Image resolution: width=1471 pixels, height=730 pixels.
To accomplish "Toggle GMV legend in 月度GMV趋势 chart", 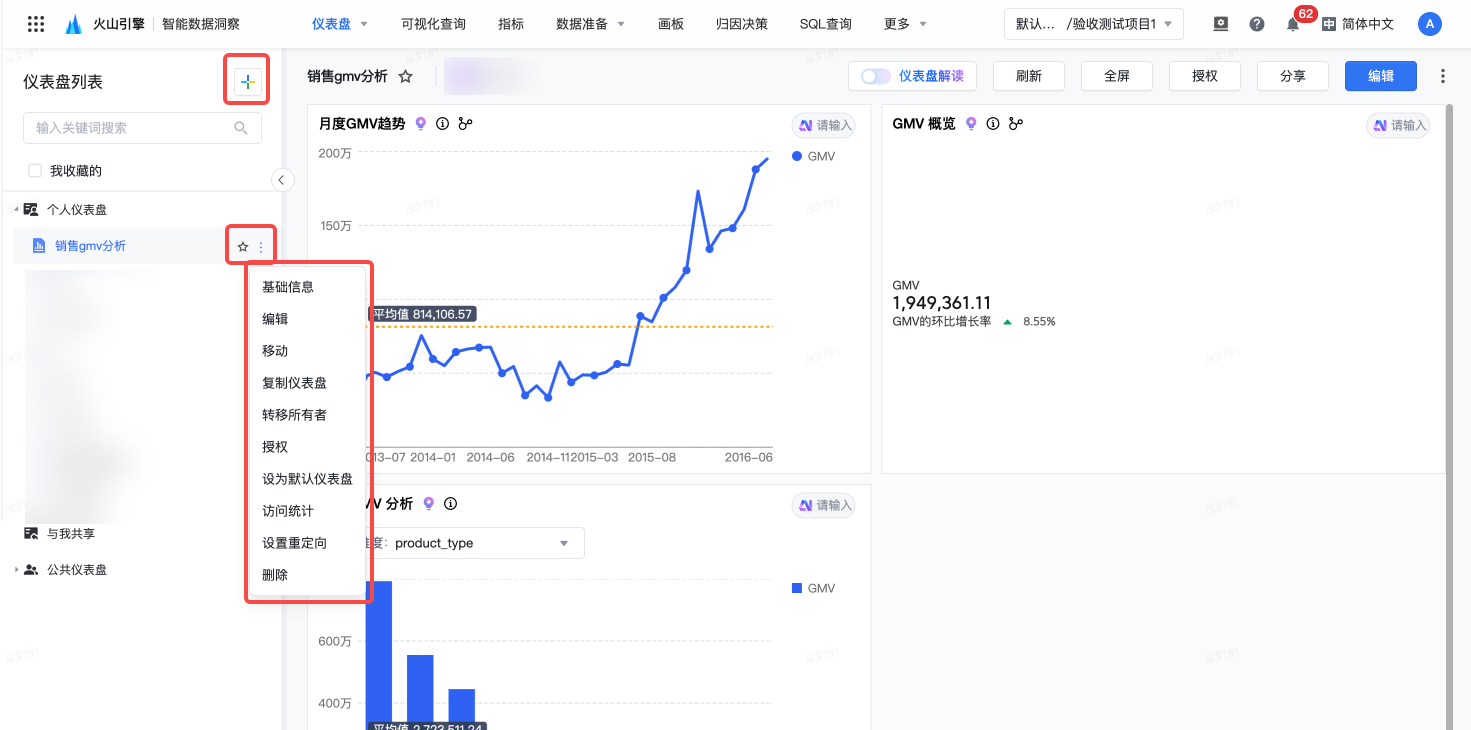I will pos(813,157).
